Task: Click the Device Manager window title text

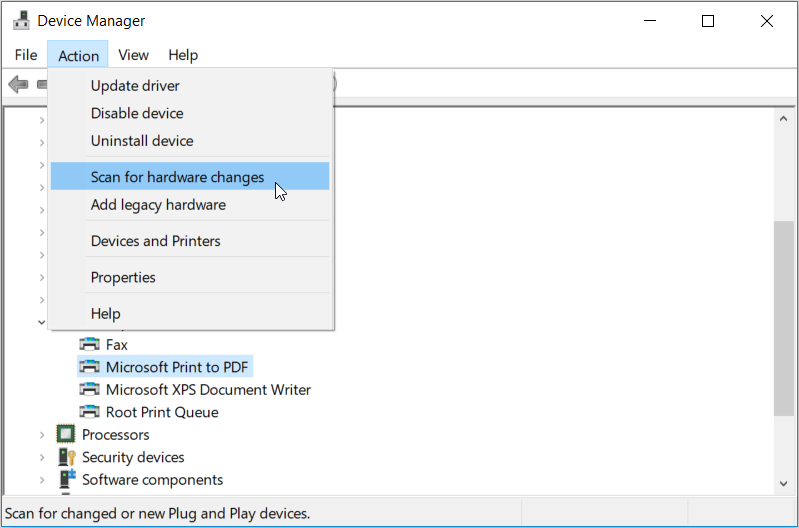Action: [91, 21]
